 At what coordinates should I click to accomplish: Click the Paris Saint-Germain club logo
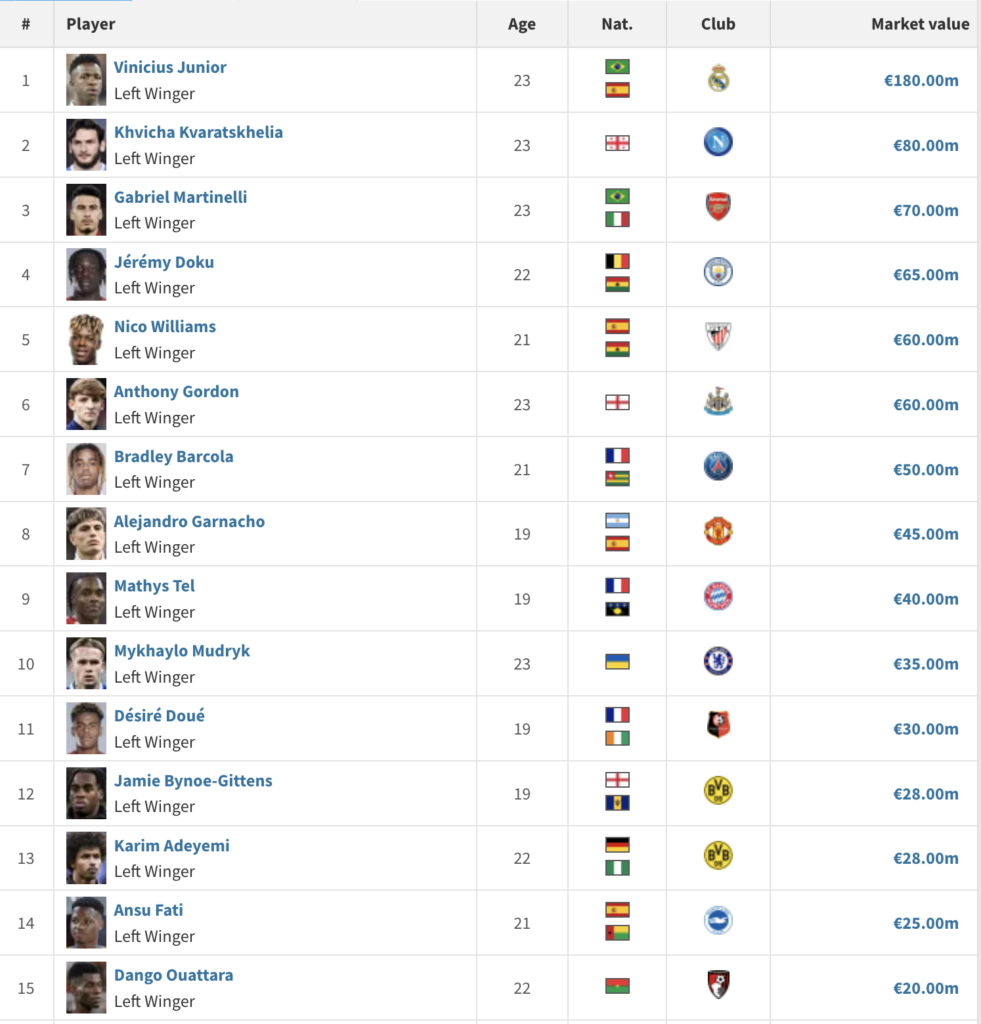[718, 466]
